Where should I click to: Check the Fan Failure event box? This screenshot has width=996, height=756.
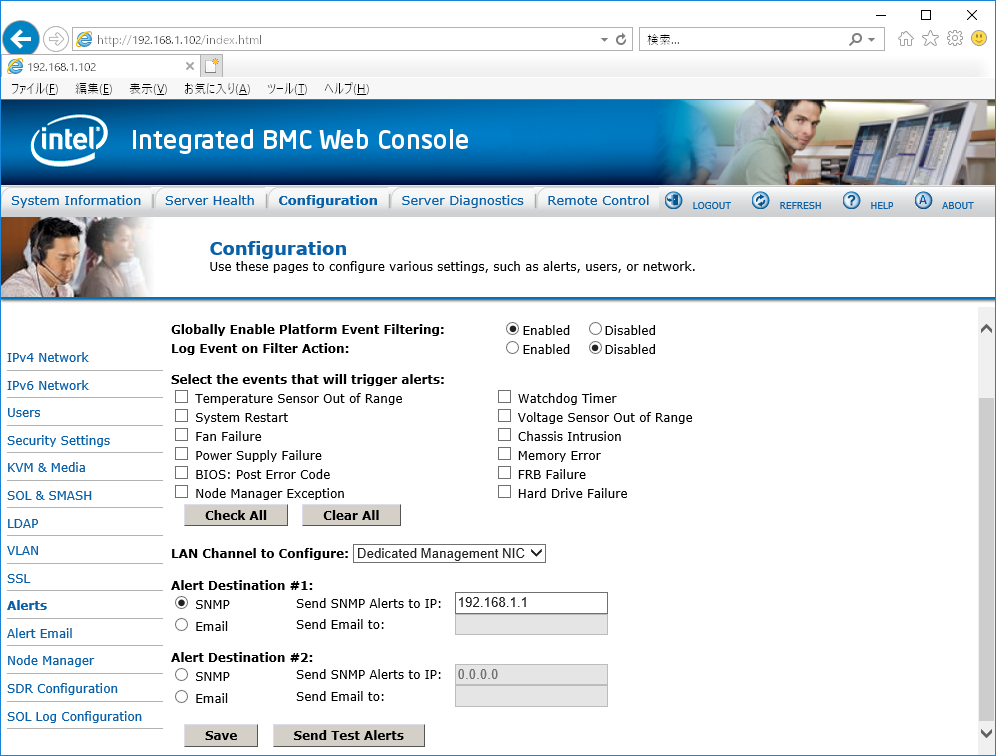point(182,435)
